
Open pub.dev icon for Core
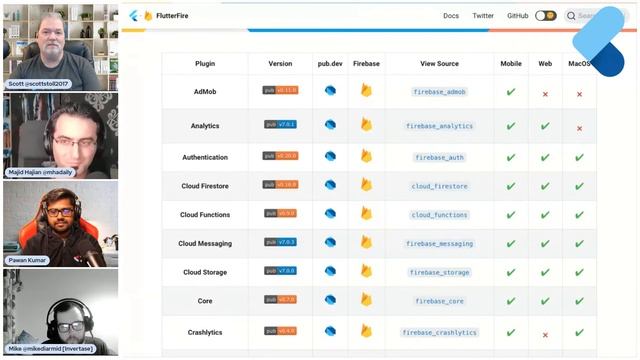click(330, 300)
